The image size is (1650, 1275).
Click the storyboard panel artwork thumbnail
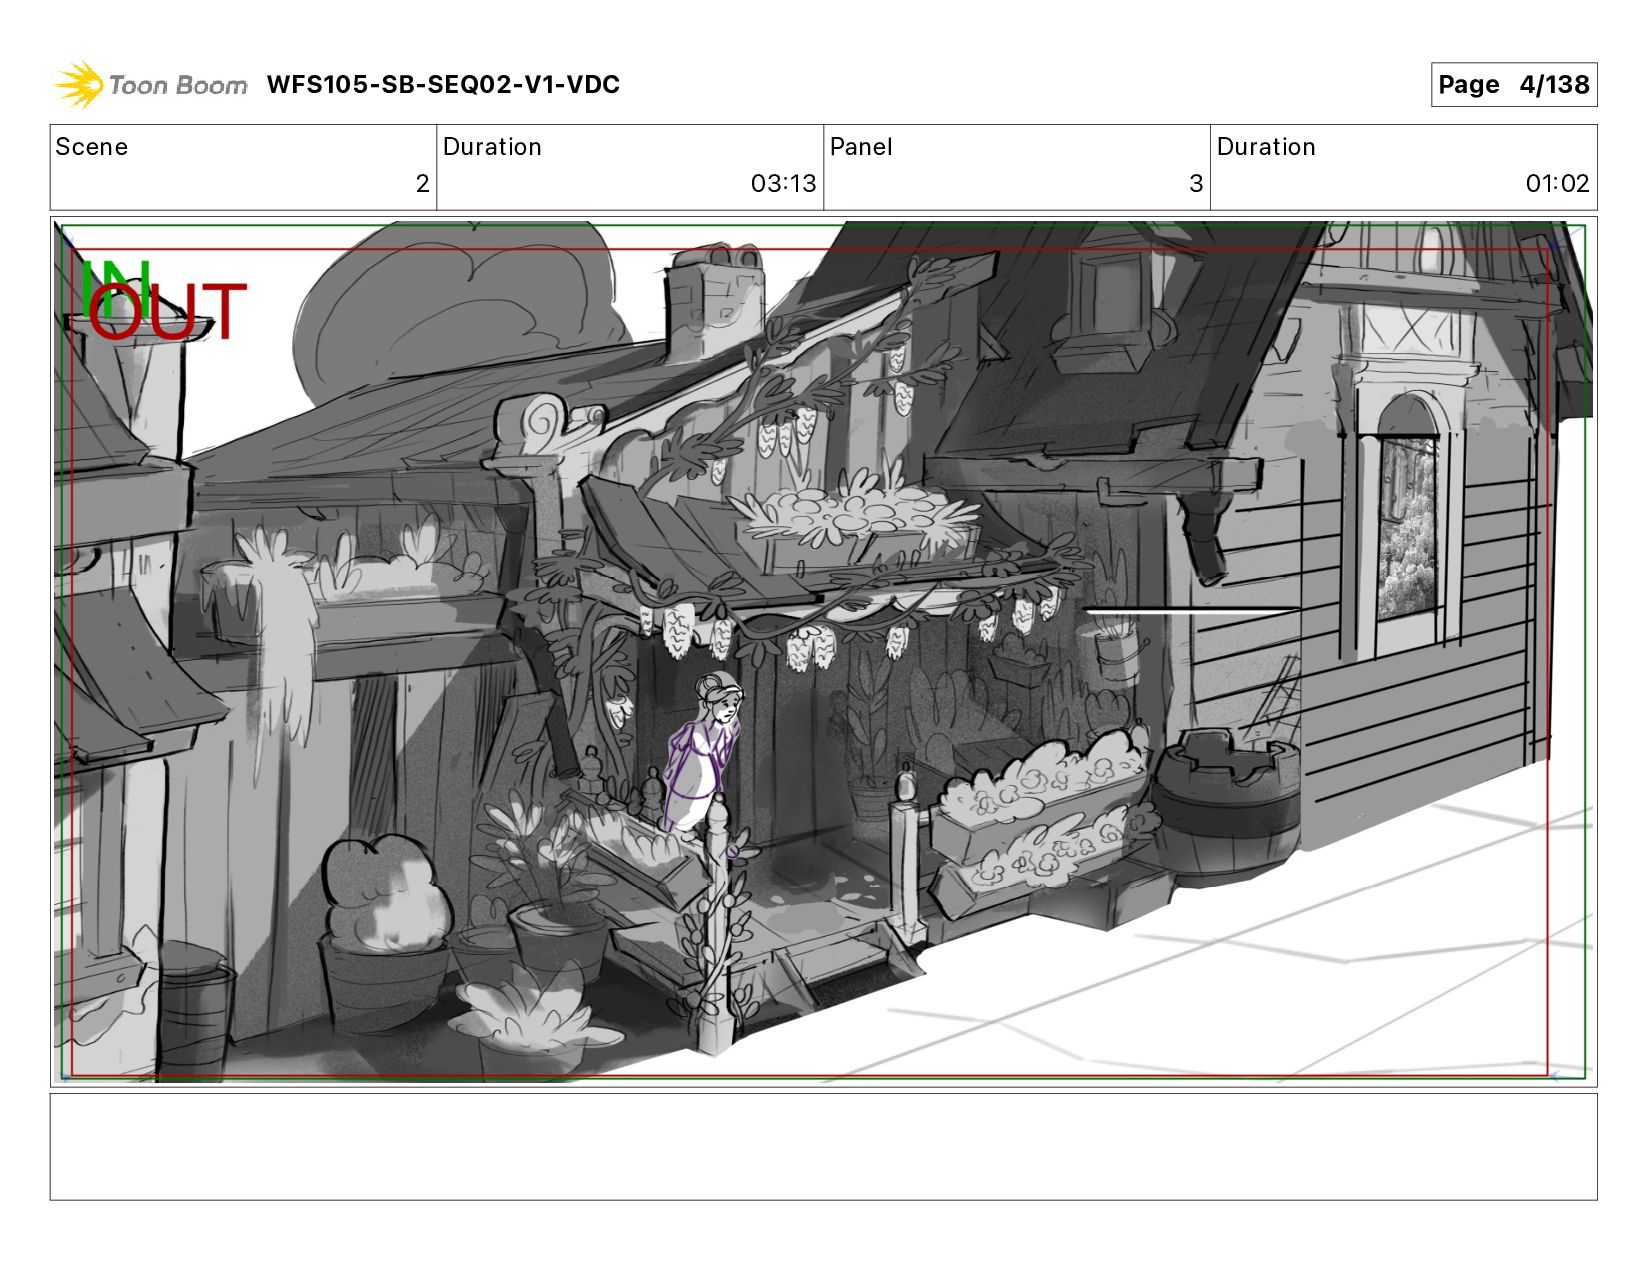click(823, 652)
